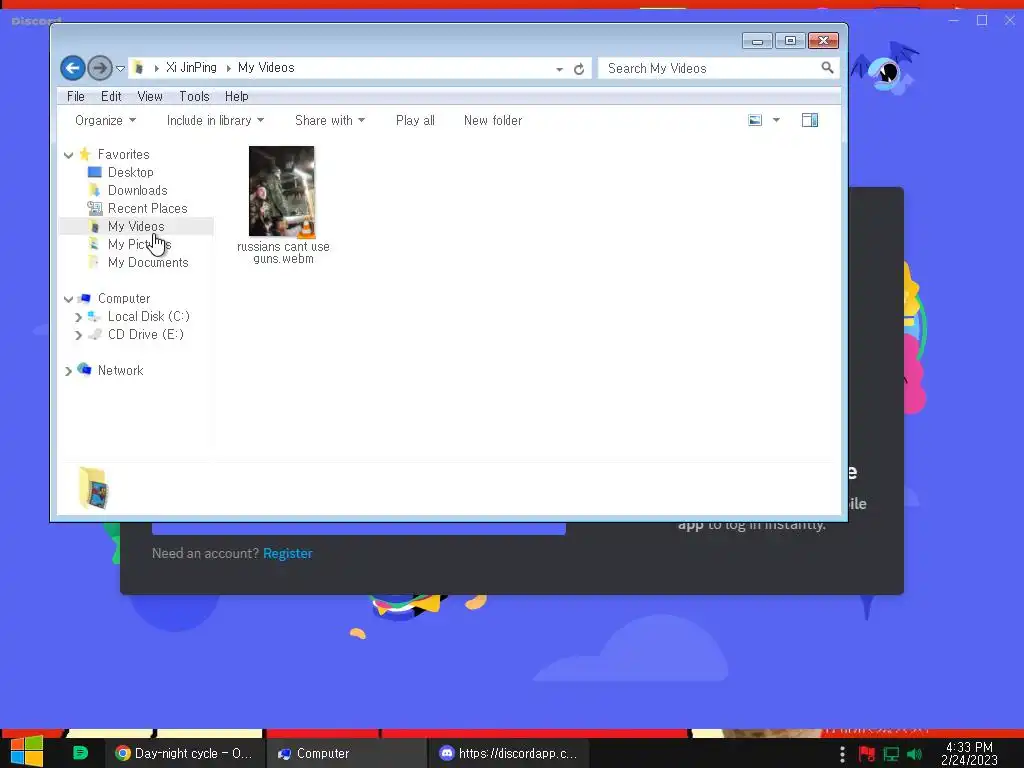
Task: Select Favorites in navigation pane
Action: [123, 154]
